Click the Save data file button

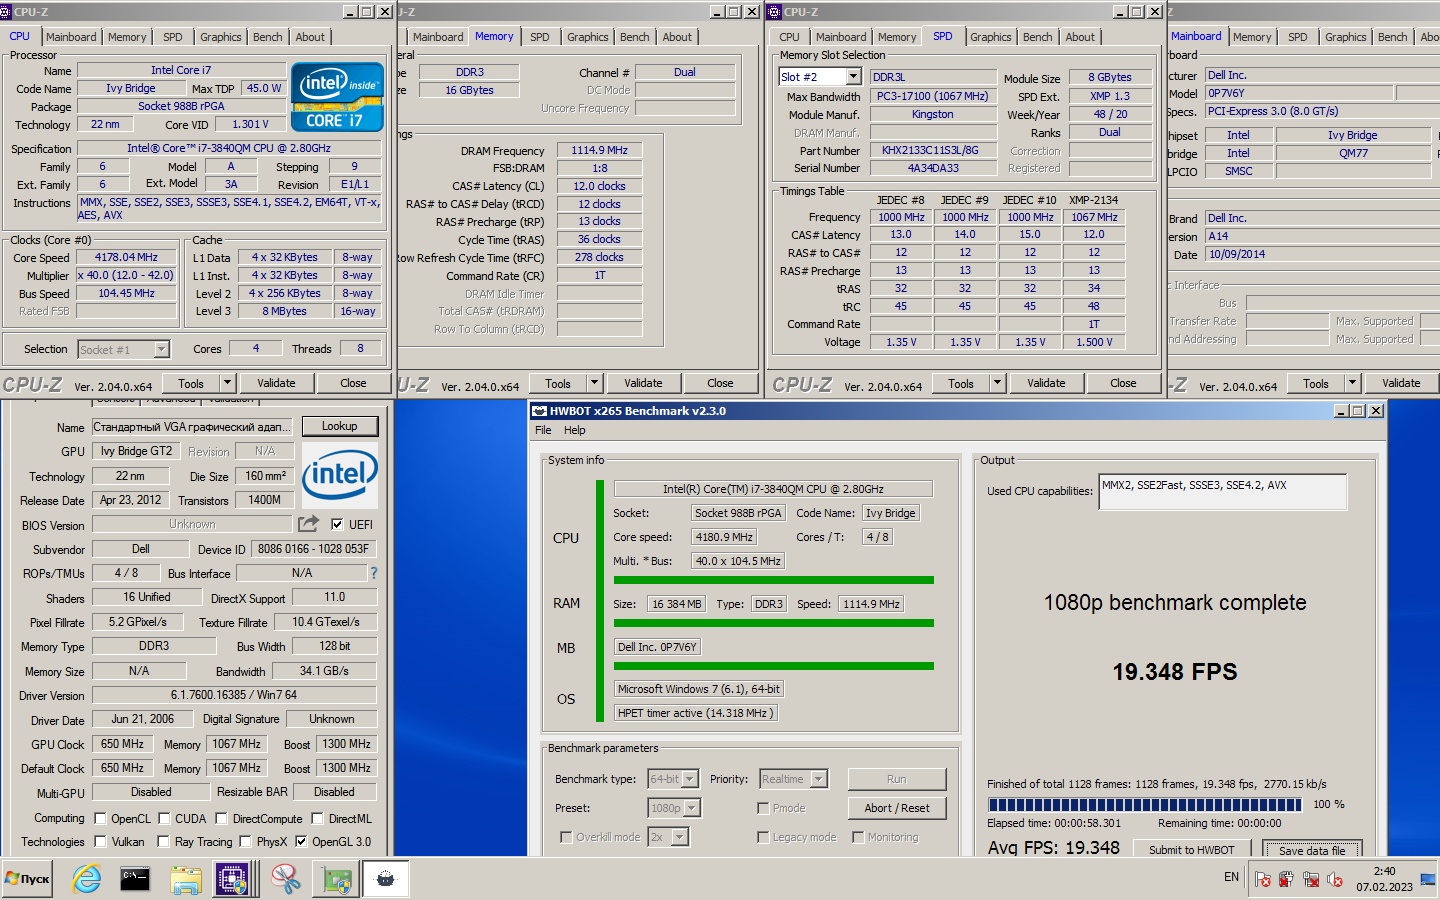[x=1312, y=850]
